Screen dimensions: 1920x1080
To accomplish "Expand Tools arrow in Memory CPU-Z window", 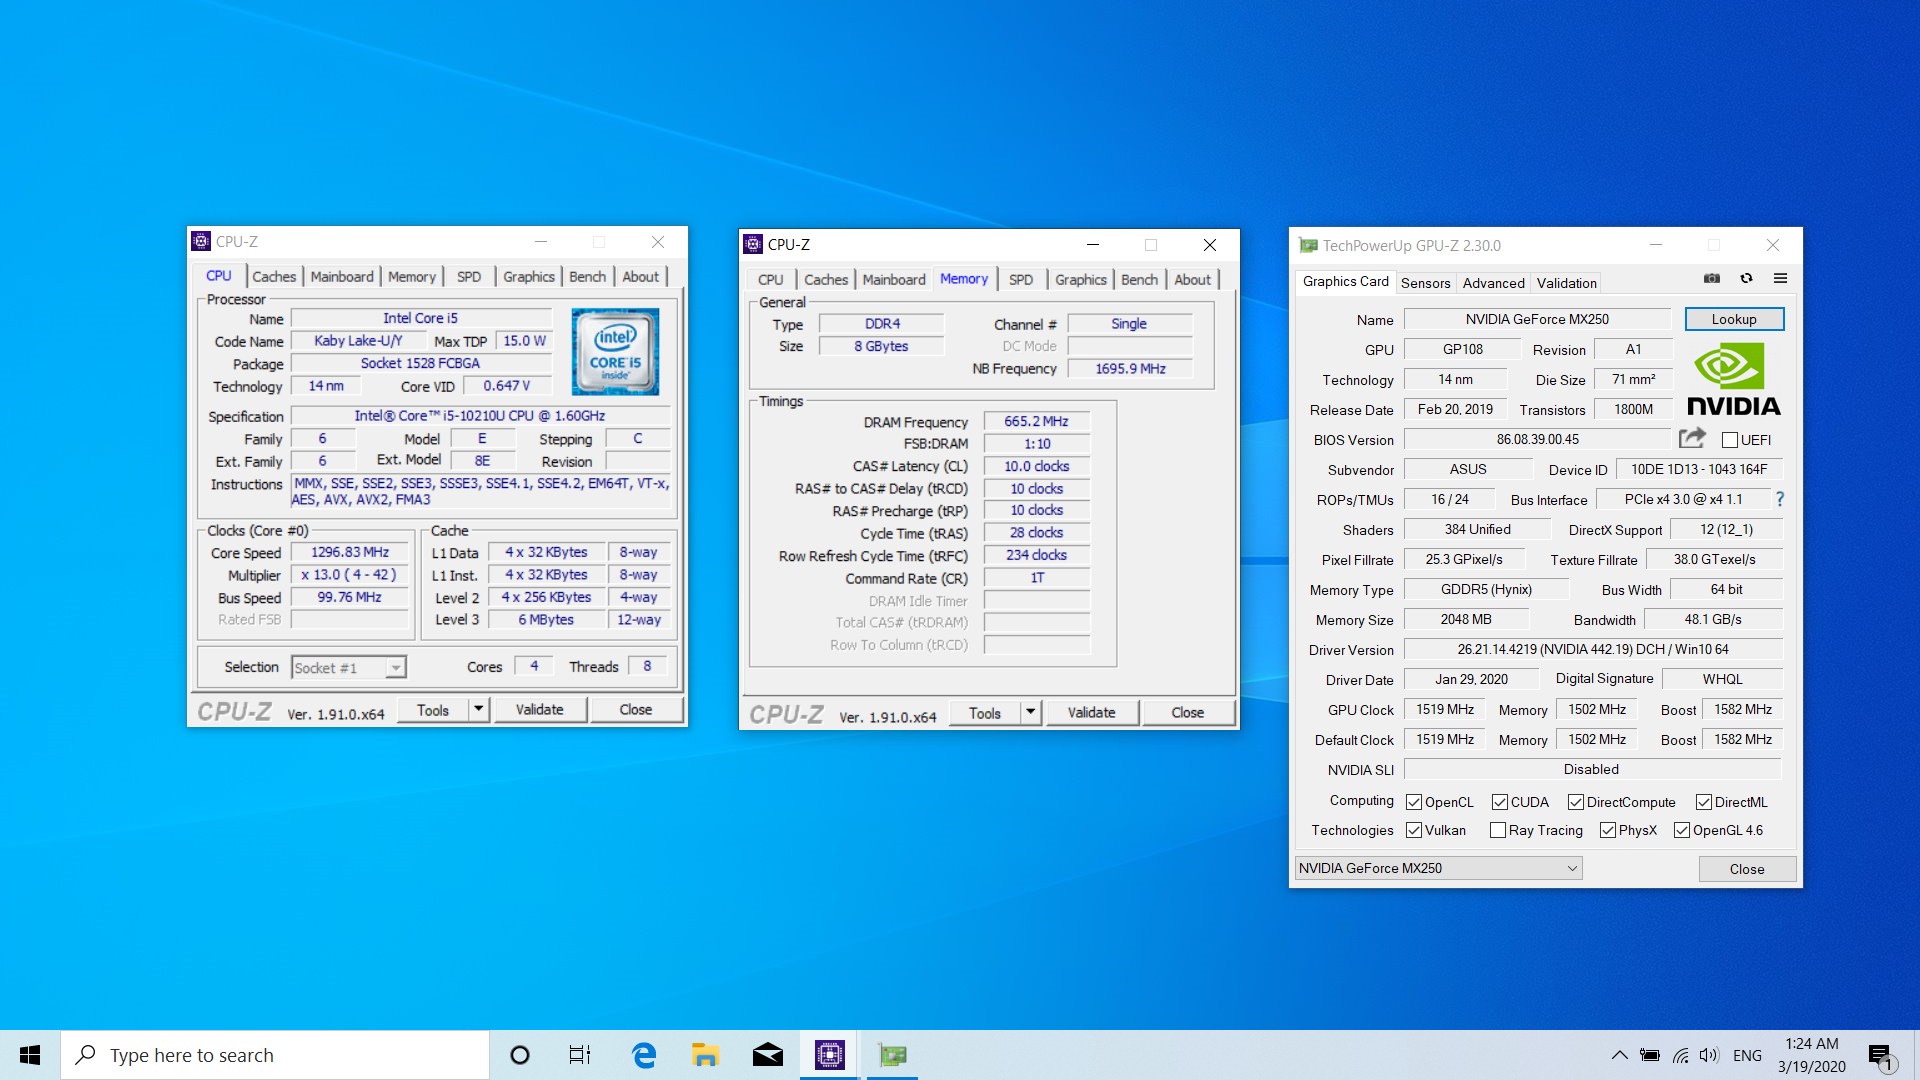I will click(x=1030, y=712).
